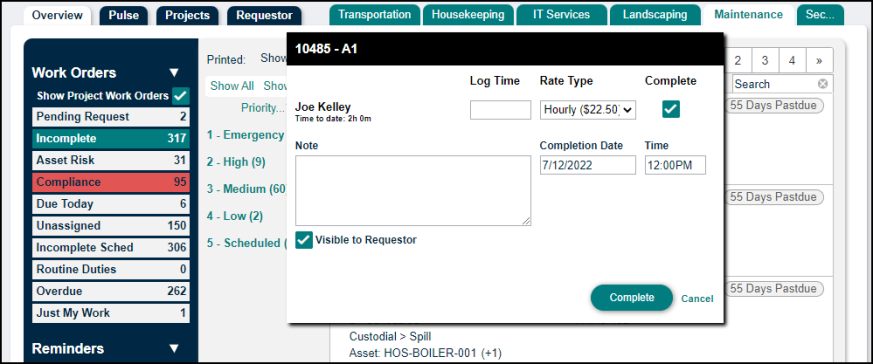Go to page 3 of results

[x=765, y=61]
